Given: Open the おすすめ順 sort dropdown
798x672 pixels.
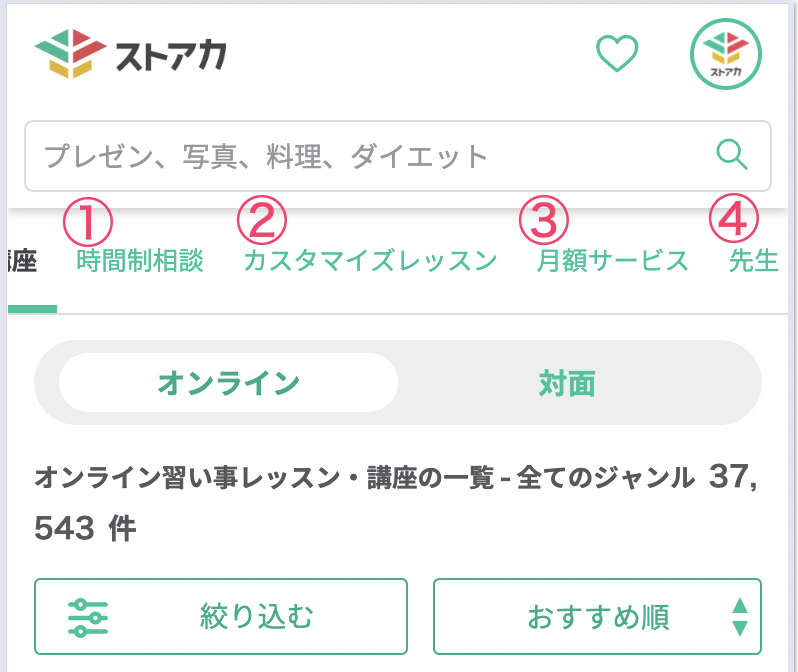Looking at the screenshot, I should pyautogui.click(x=597, y=617).
